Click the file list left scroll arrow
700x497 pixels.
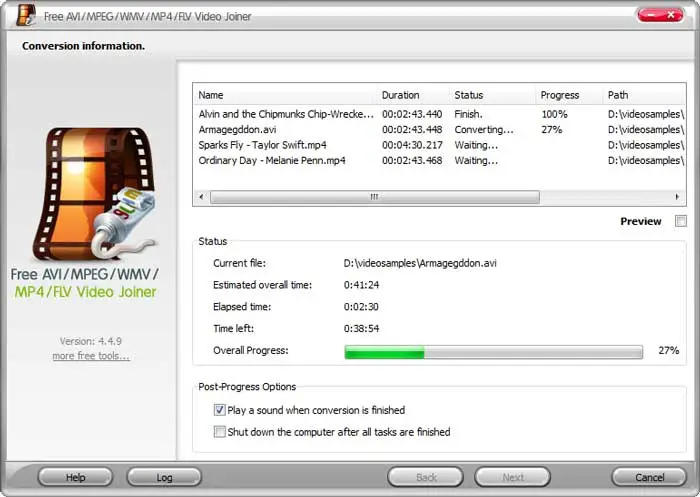click(201, 197)
